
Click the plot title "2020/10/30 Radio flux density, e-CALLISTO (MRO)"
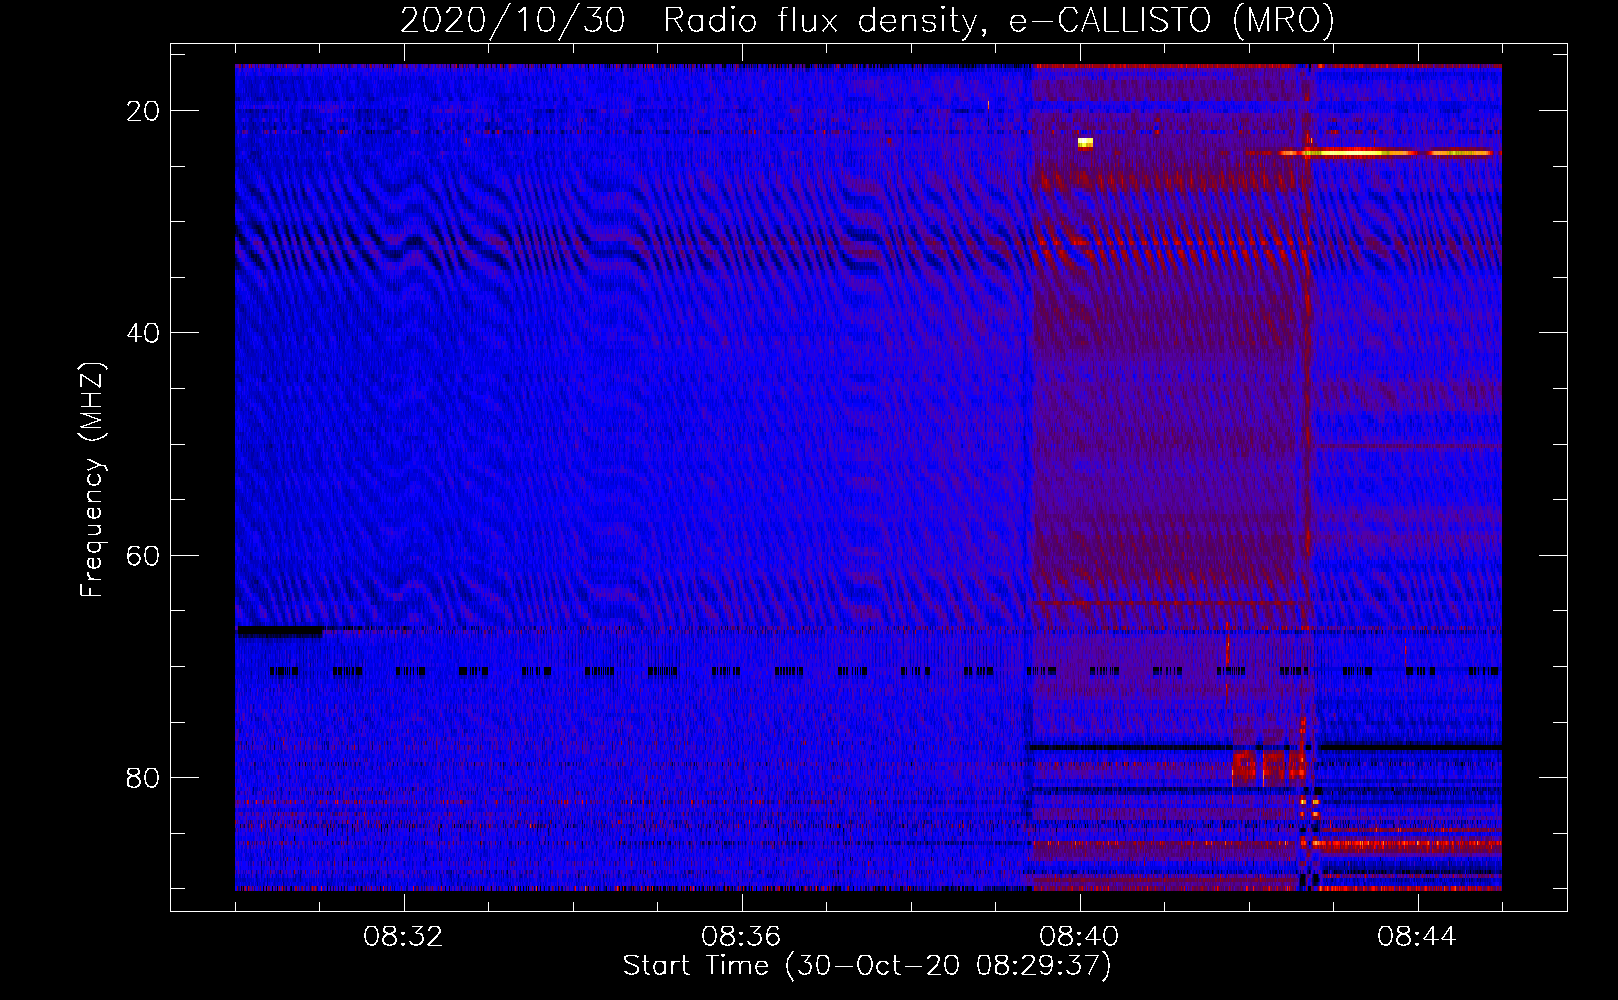click(867, 20)
